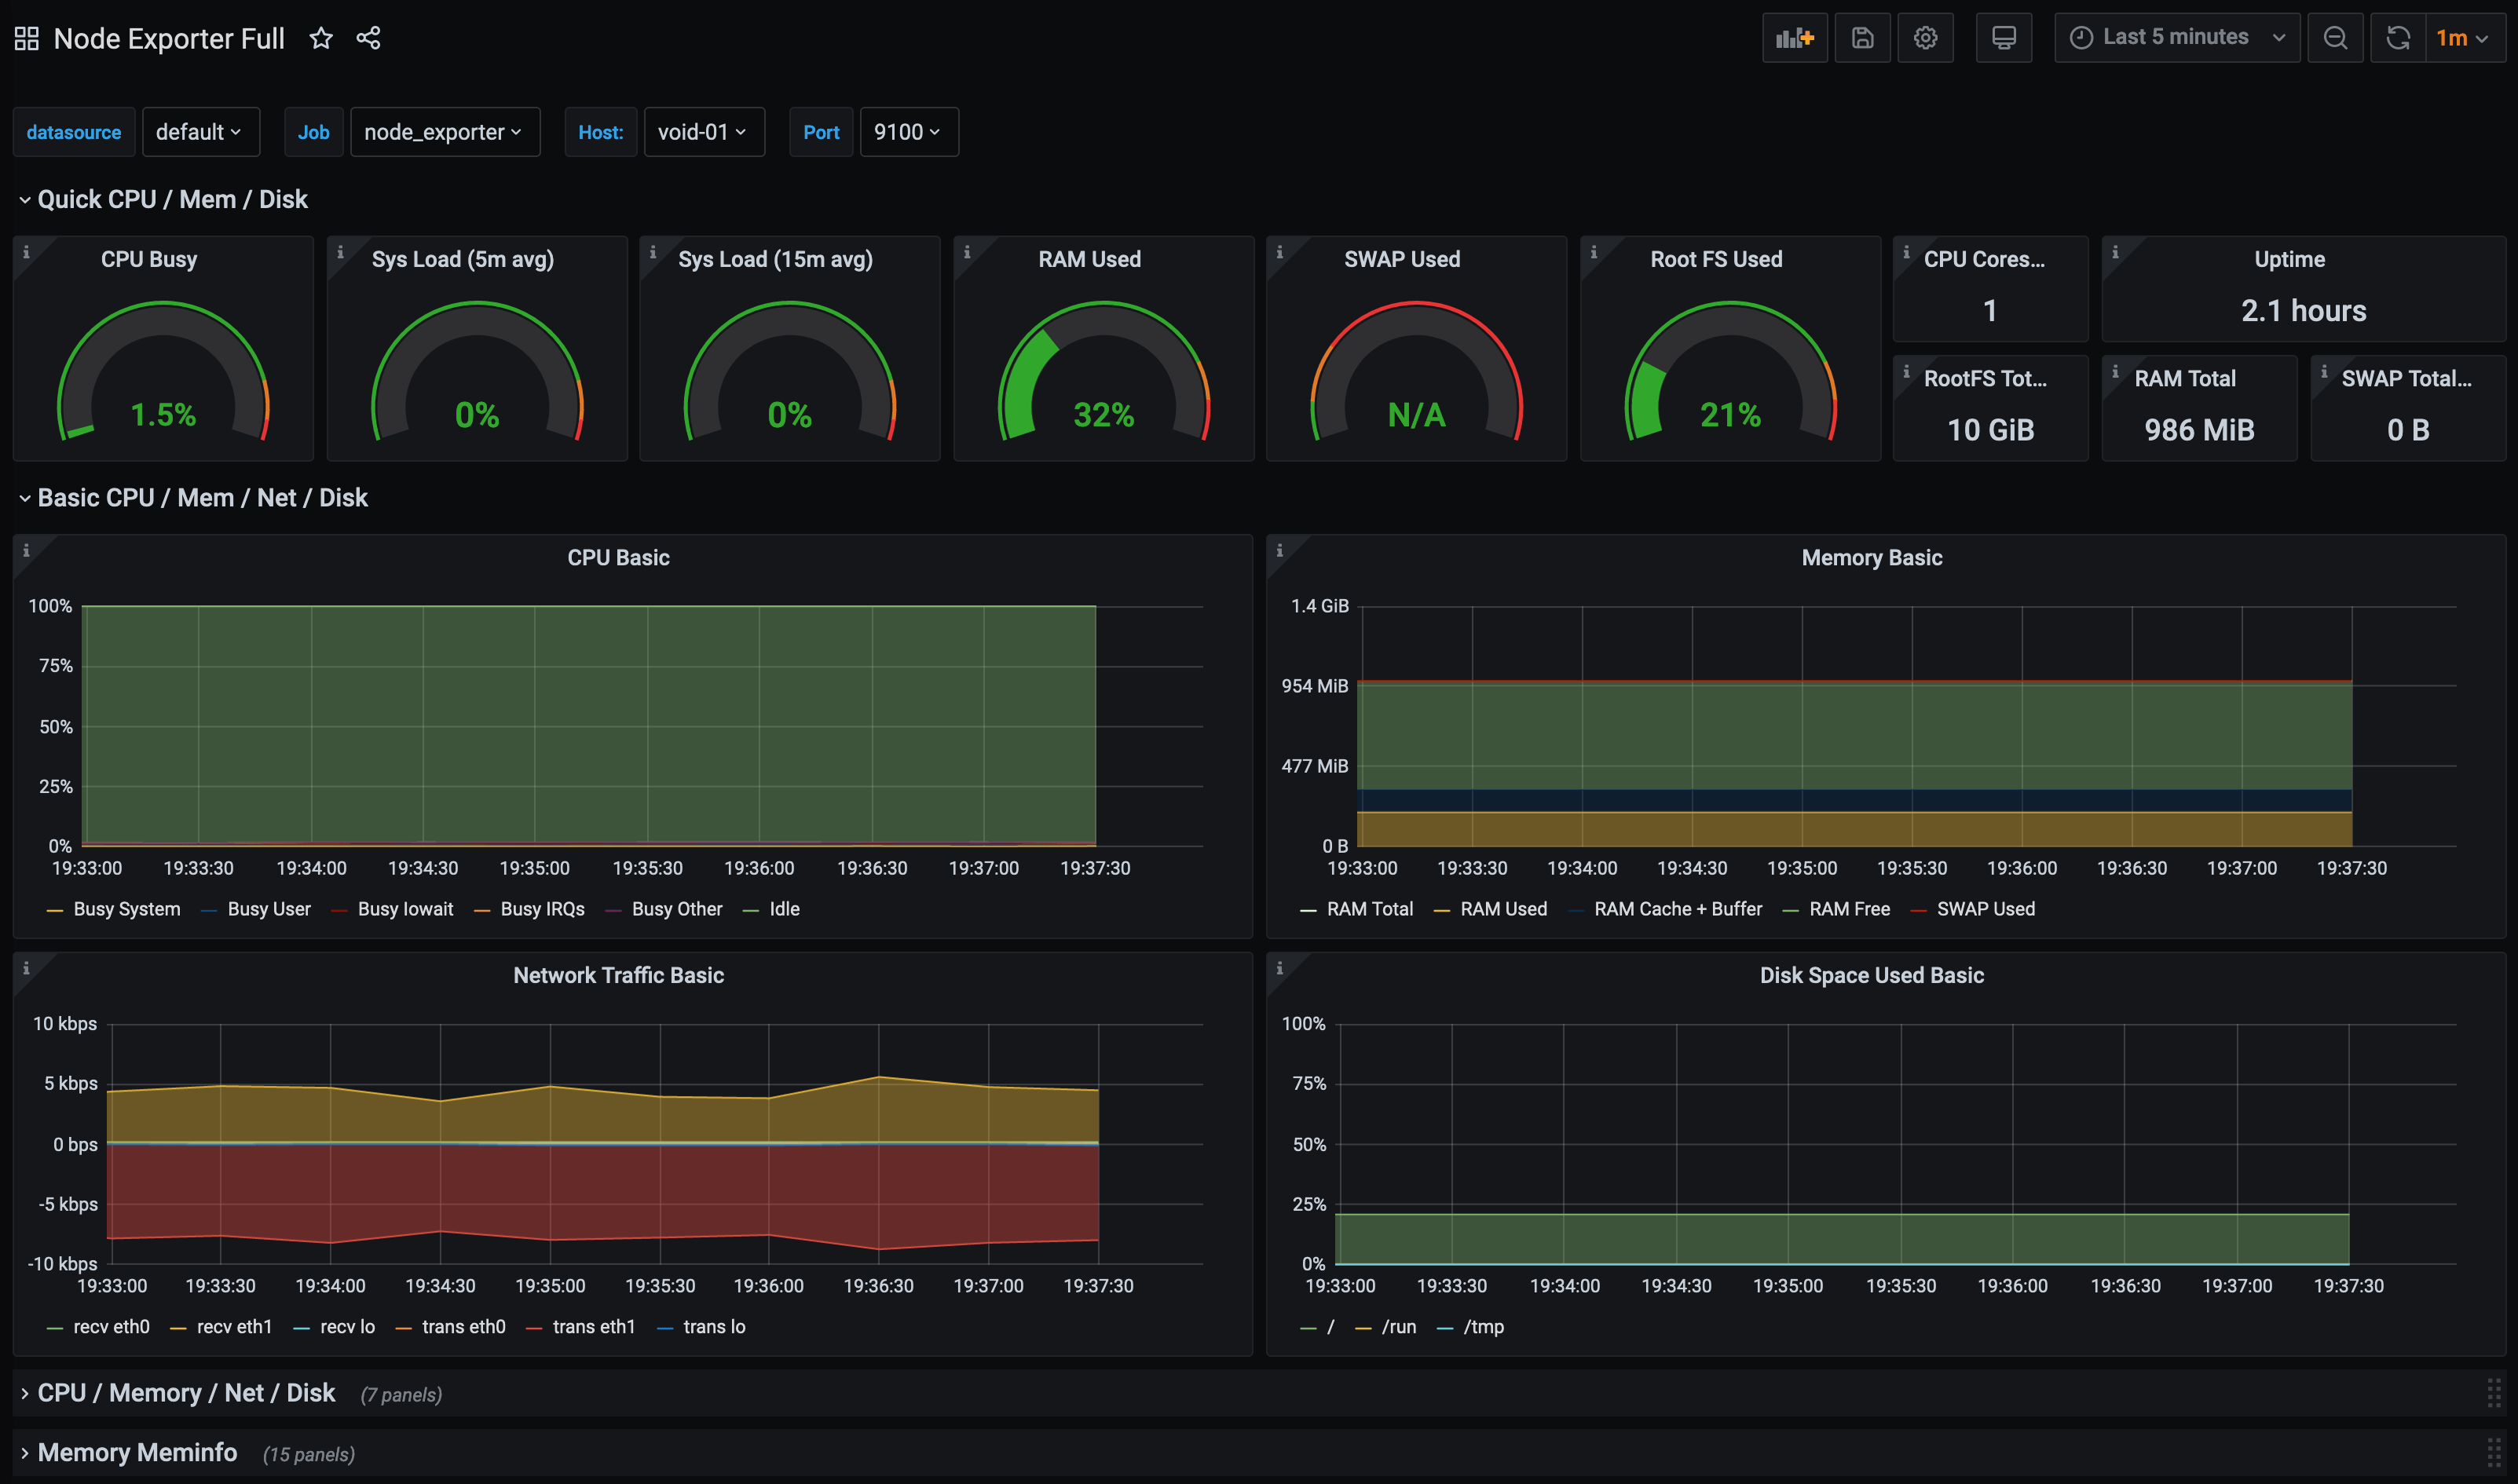Select the default datasource option
The image size is (2518, 1484).
point(200,131)
